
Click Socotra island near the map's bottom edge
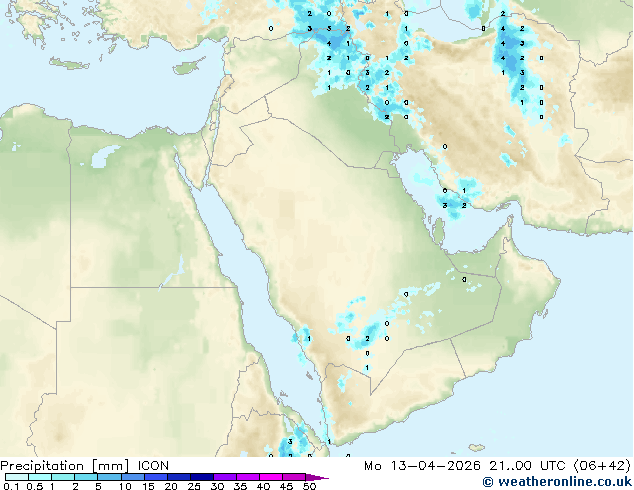coord(477,448)
